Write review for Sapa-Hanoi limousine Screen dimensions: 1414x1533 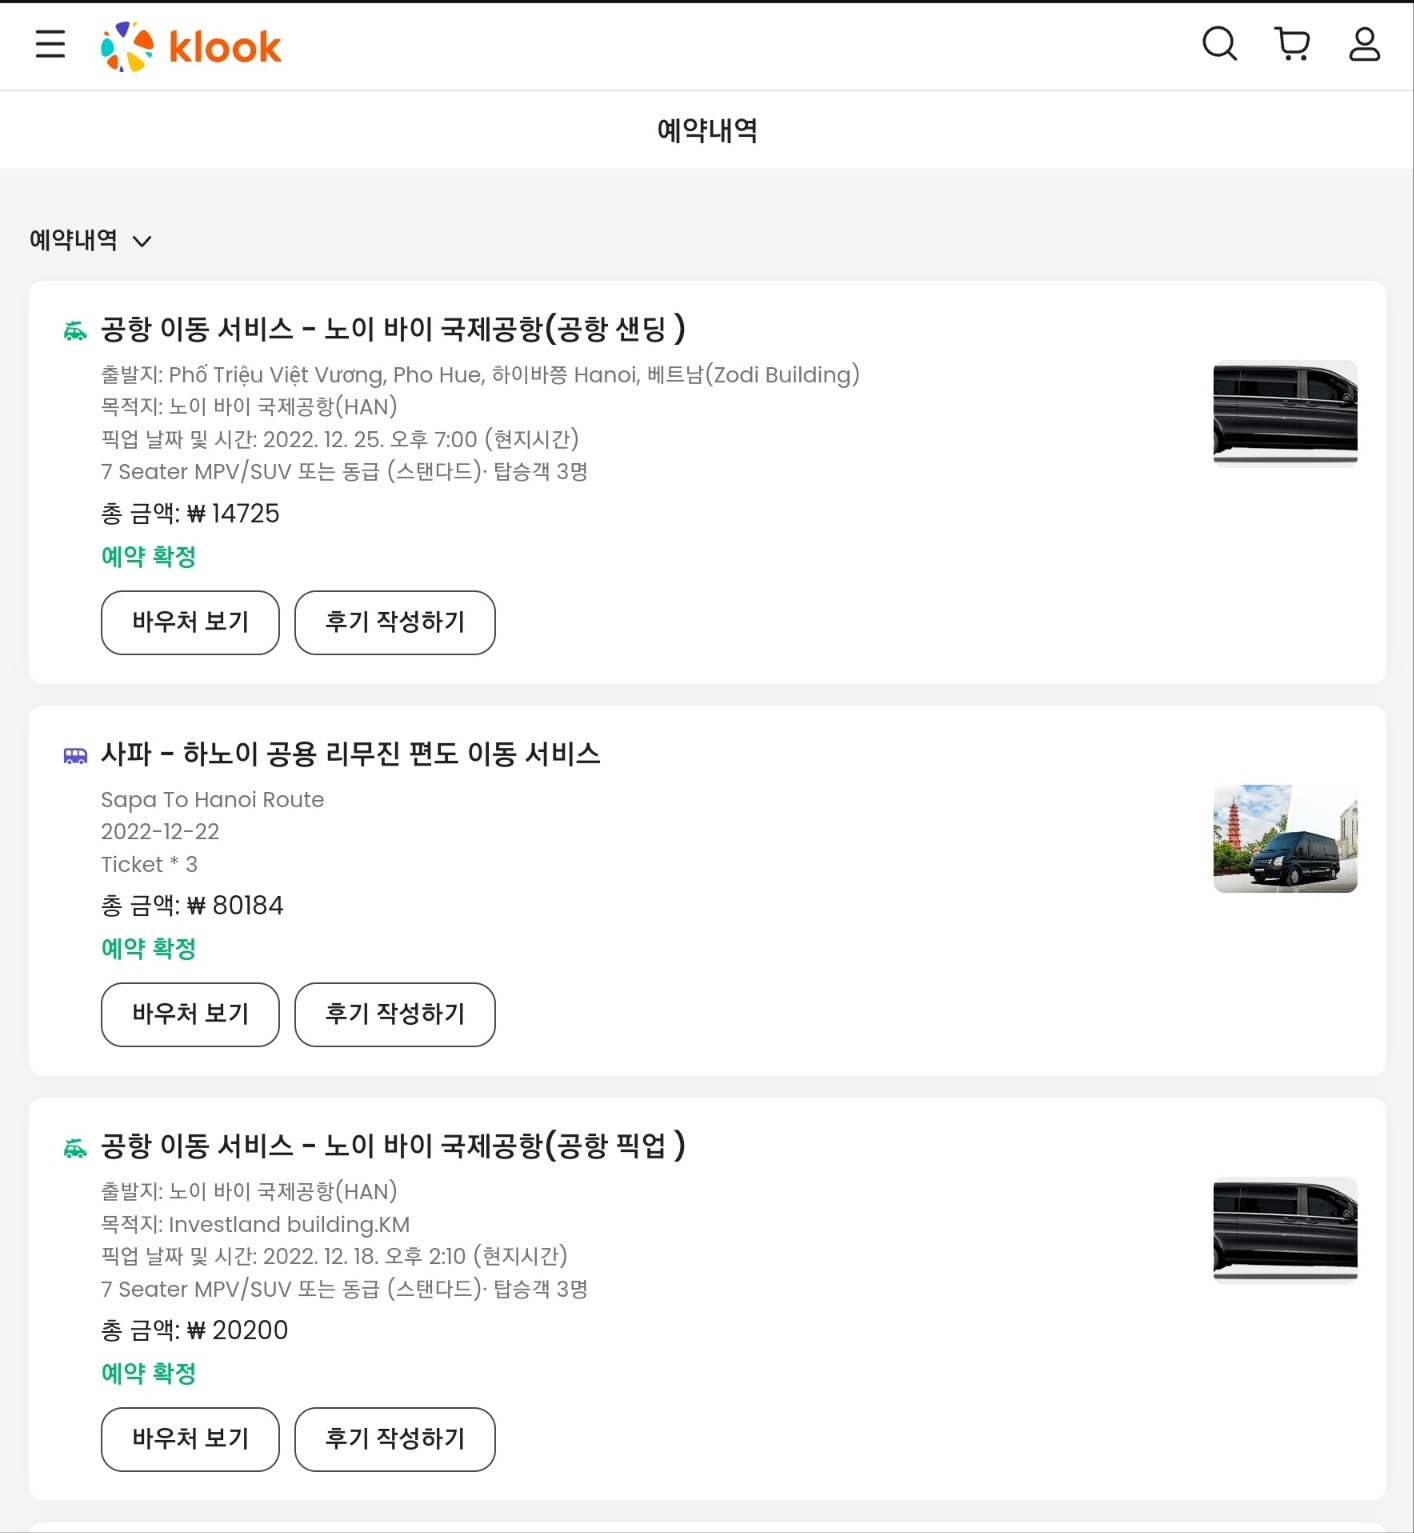(395, 1014)
